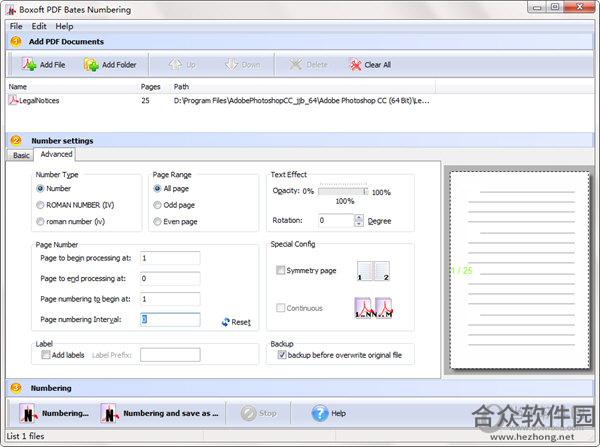Click the Stop button
The image size is (600, 447).
[258, 413]
